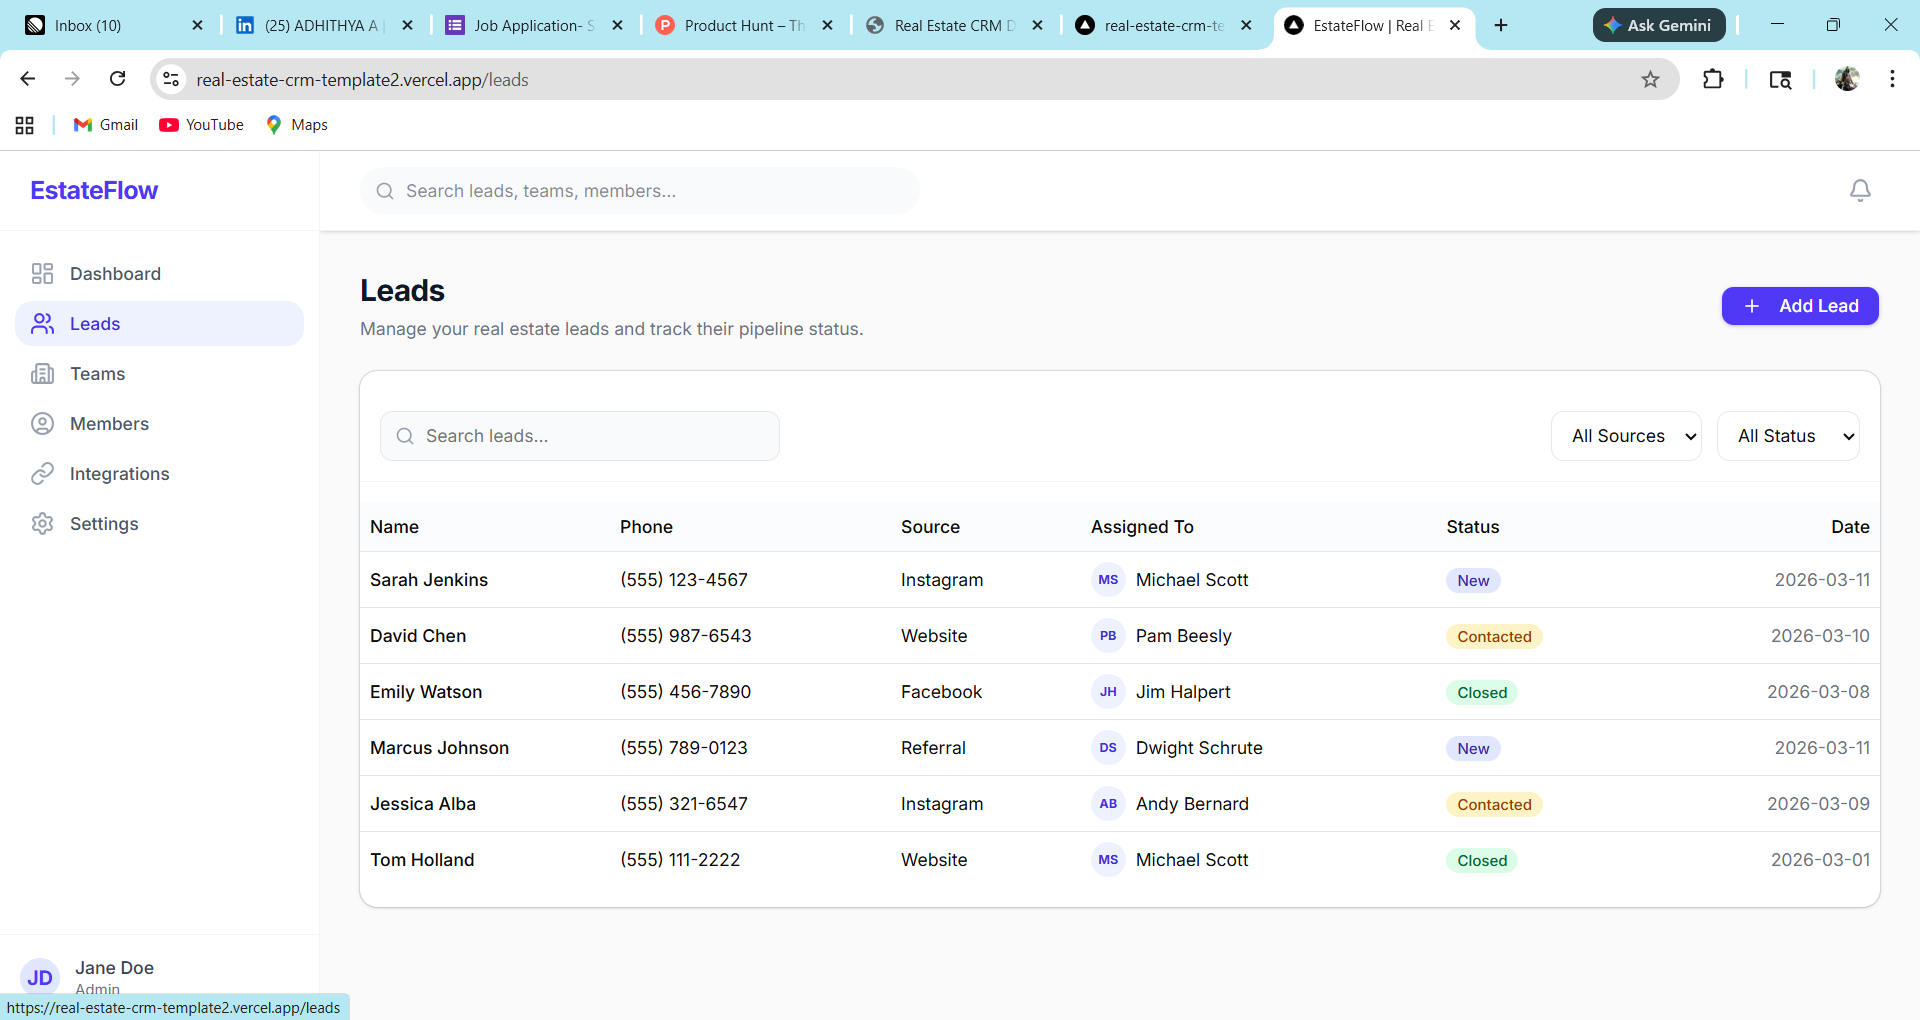
Task: Open Settings via the gear icon
Action: point(41,523)
